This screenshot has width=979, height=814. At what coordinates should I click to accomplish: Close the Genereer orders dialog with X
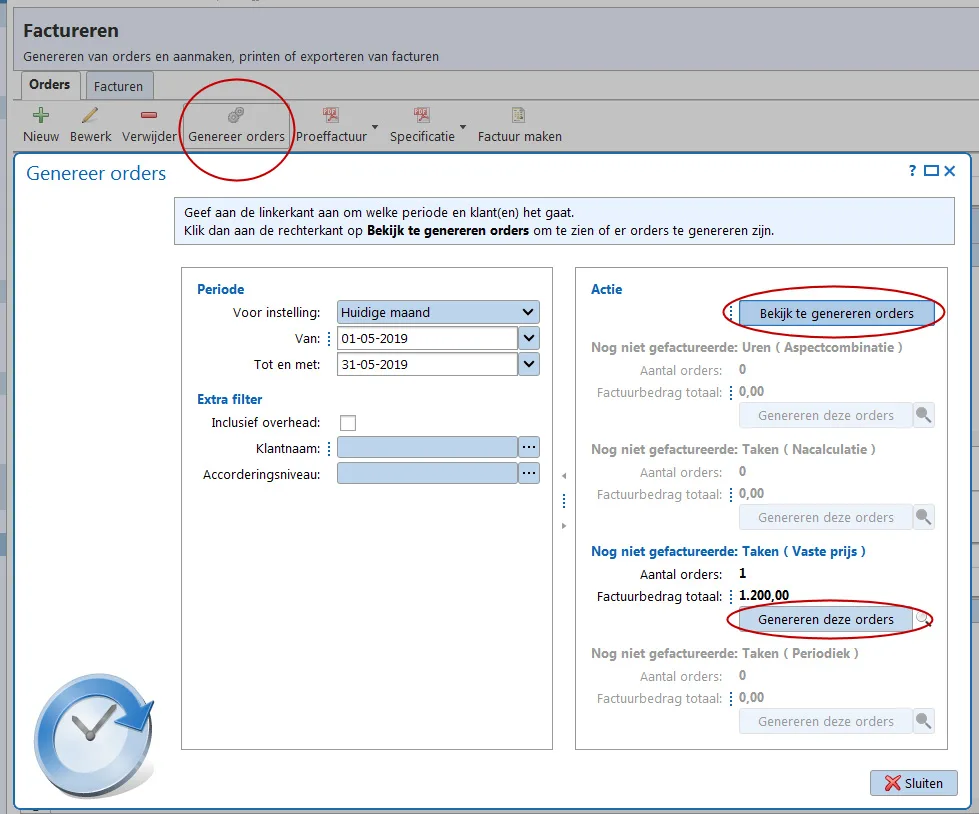(x=950, y=170)
